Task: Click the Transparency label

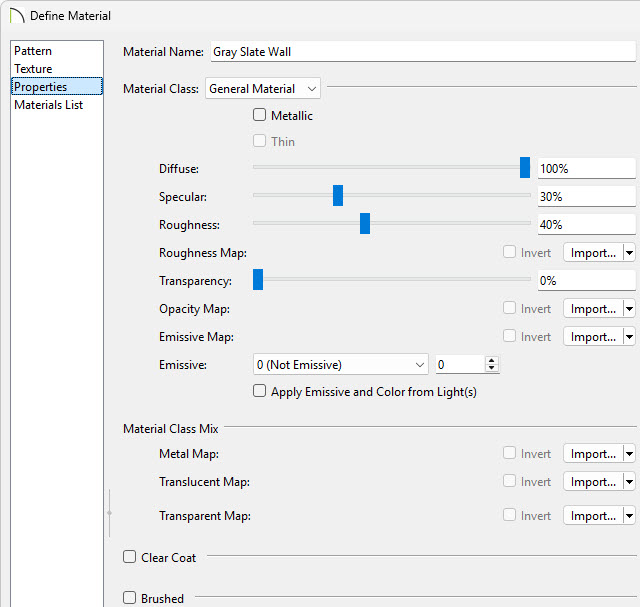Action: (196, 281)
